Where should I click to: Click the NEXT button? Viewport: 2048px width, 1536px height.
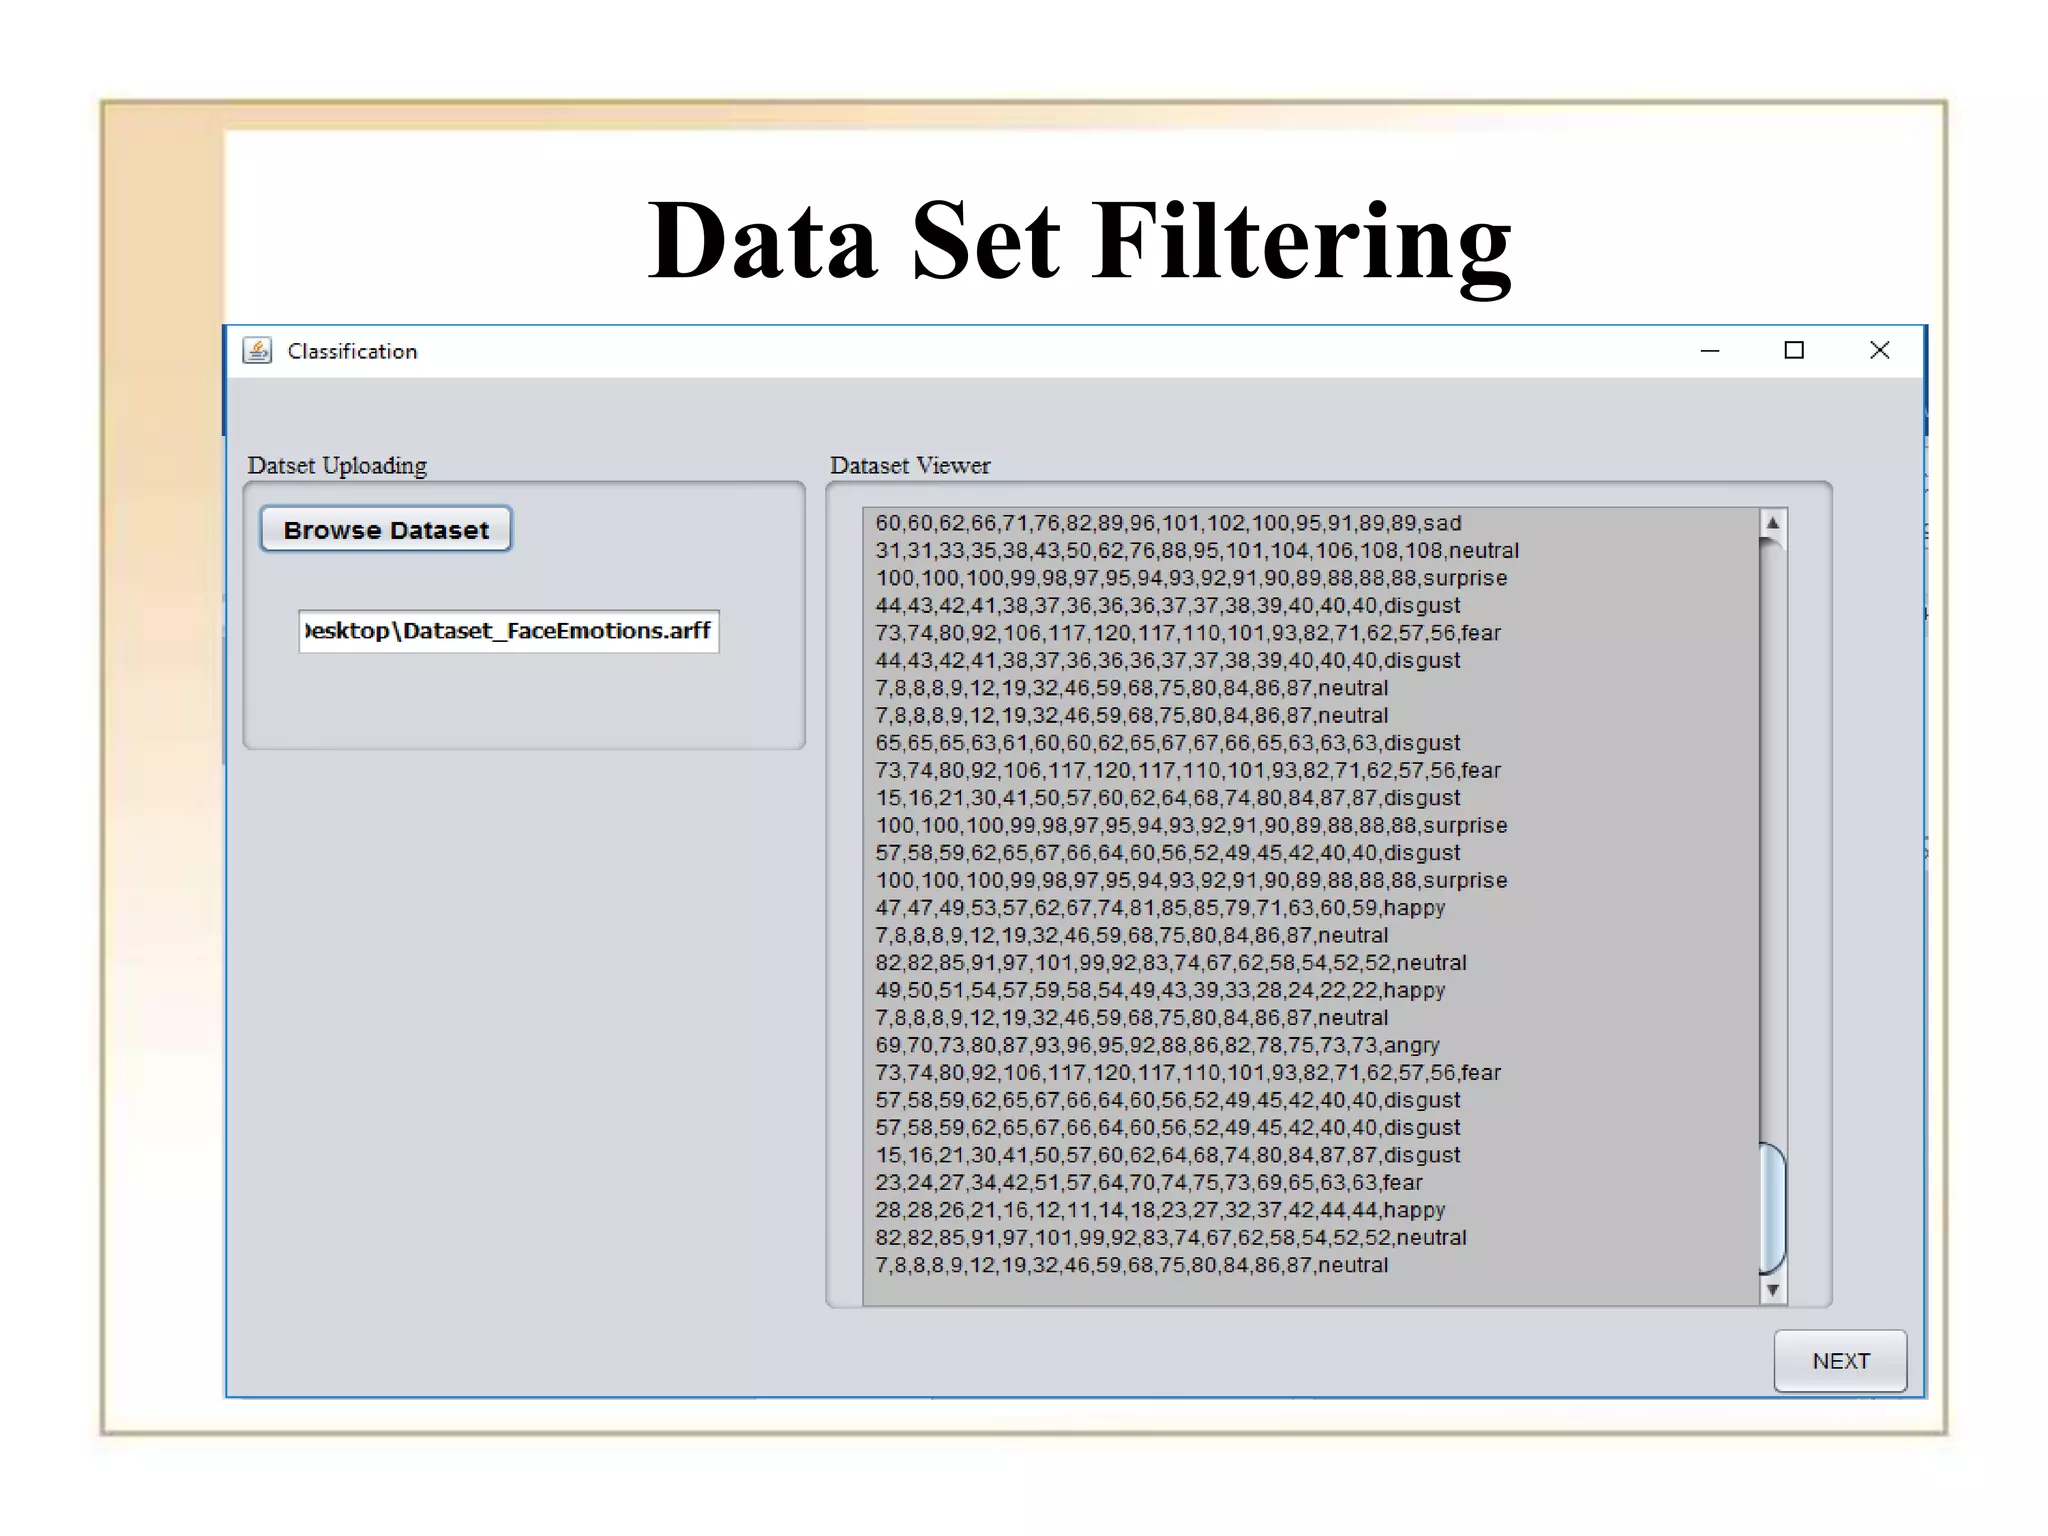1840,1361
